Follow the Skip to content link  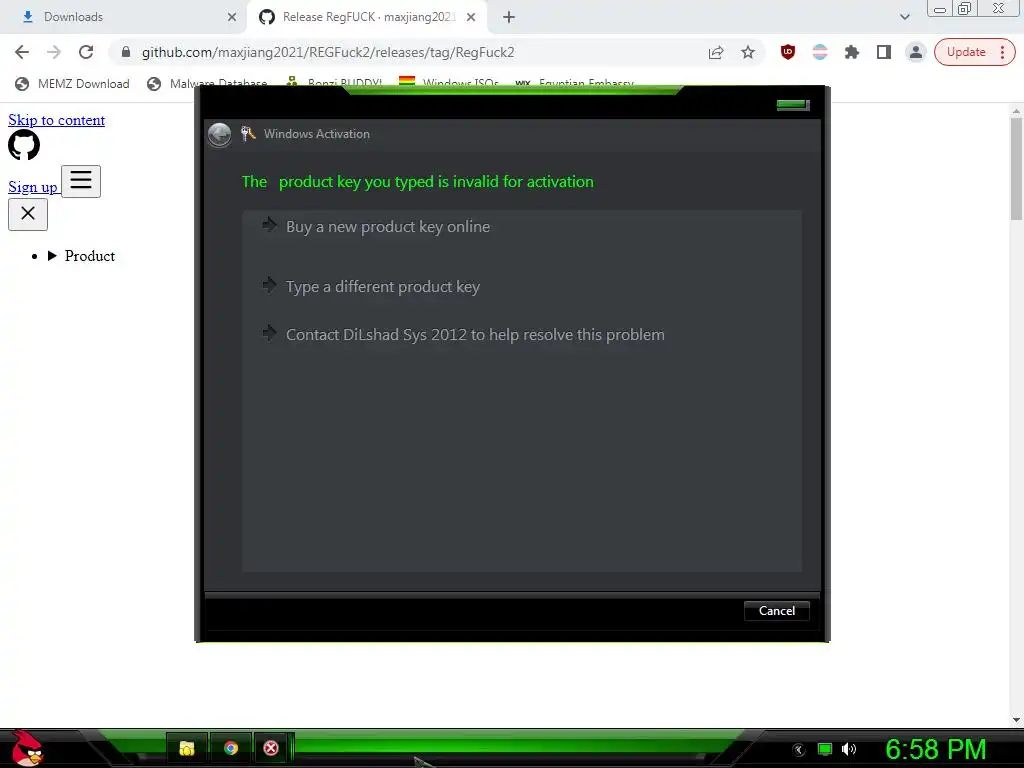56,120
